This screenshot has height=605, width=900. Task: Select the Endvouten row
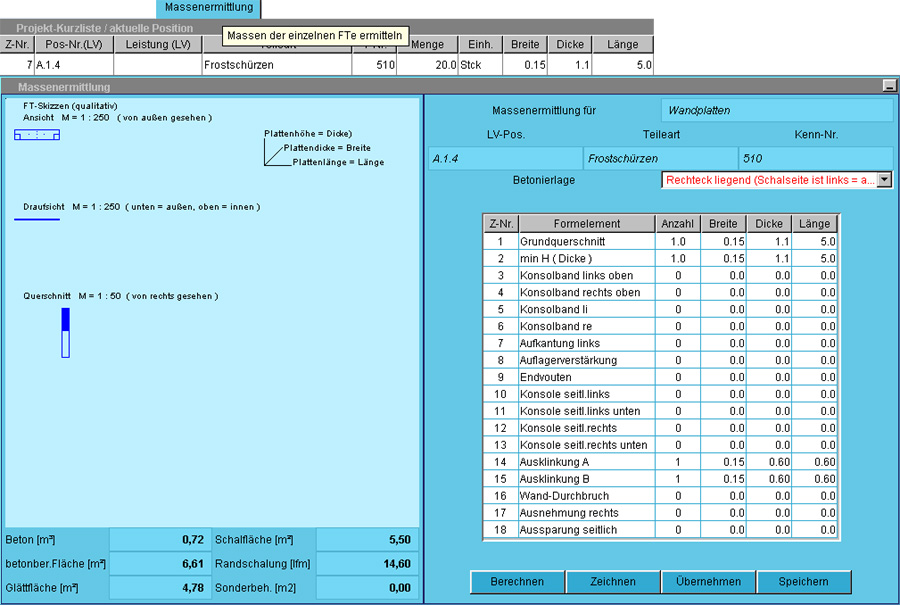coord(661,377)
